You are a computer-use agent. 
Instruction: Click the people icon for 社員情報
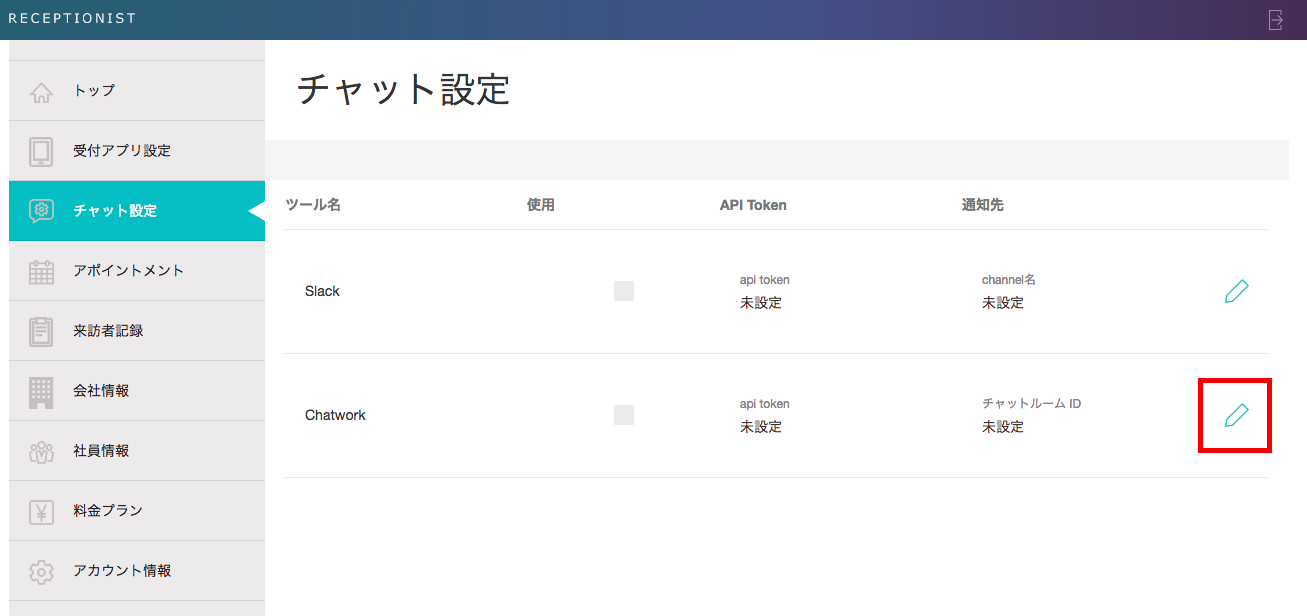point(41,451)
